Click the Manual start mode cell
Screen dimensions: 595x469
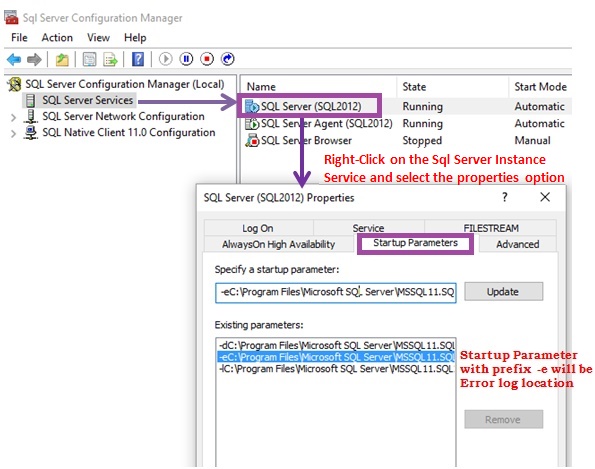[533, 140]
